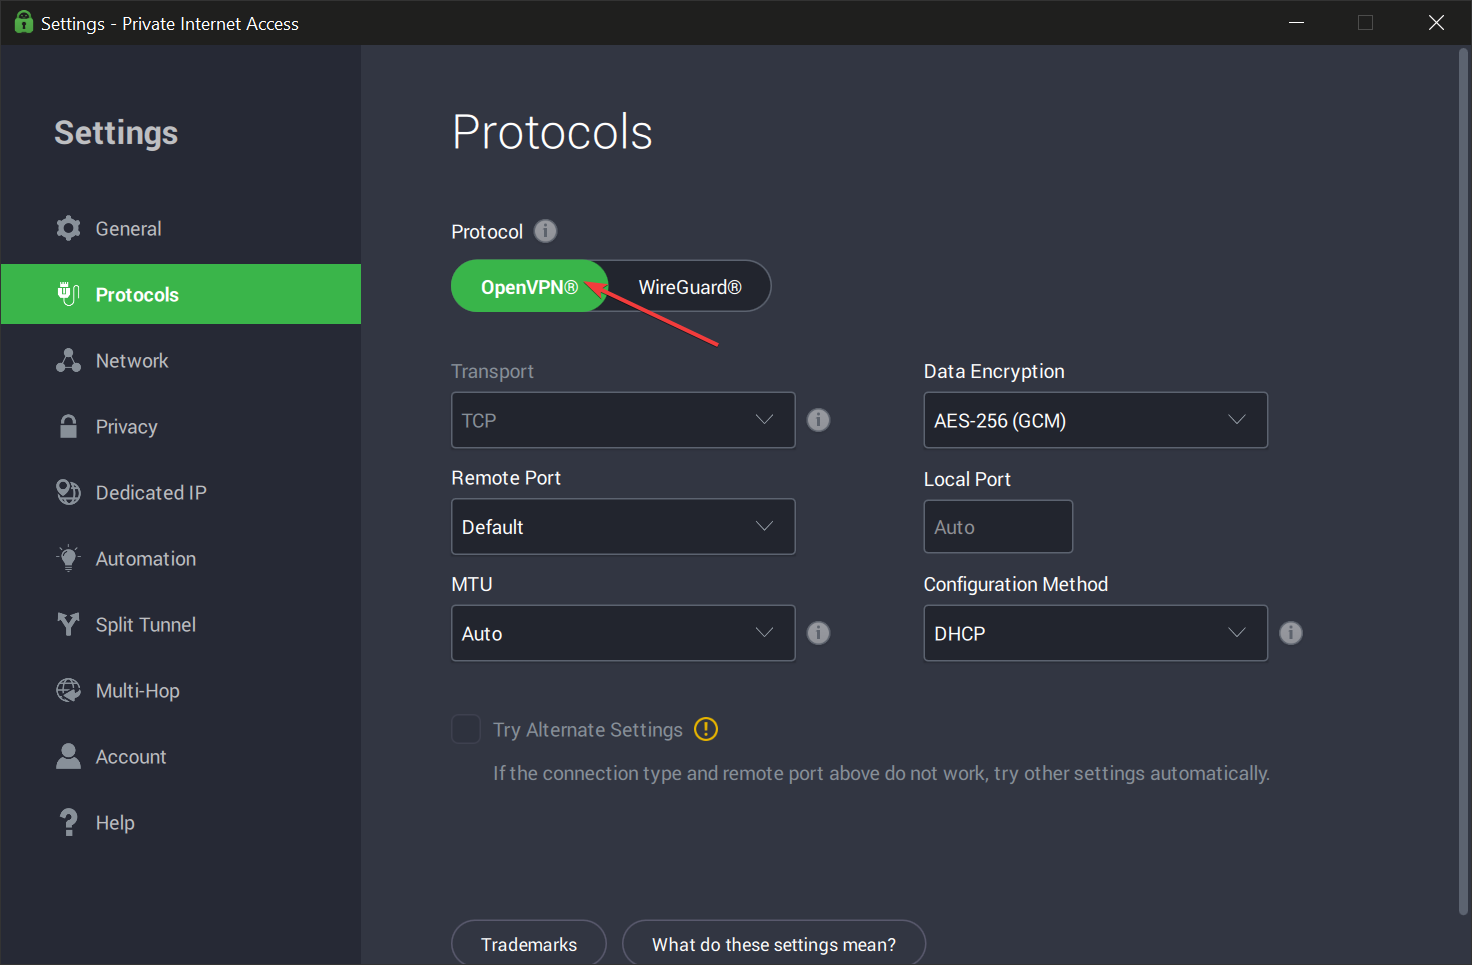Click the Automation lightbulb icon
1472x965 pixels.
(x=68, y=558)
